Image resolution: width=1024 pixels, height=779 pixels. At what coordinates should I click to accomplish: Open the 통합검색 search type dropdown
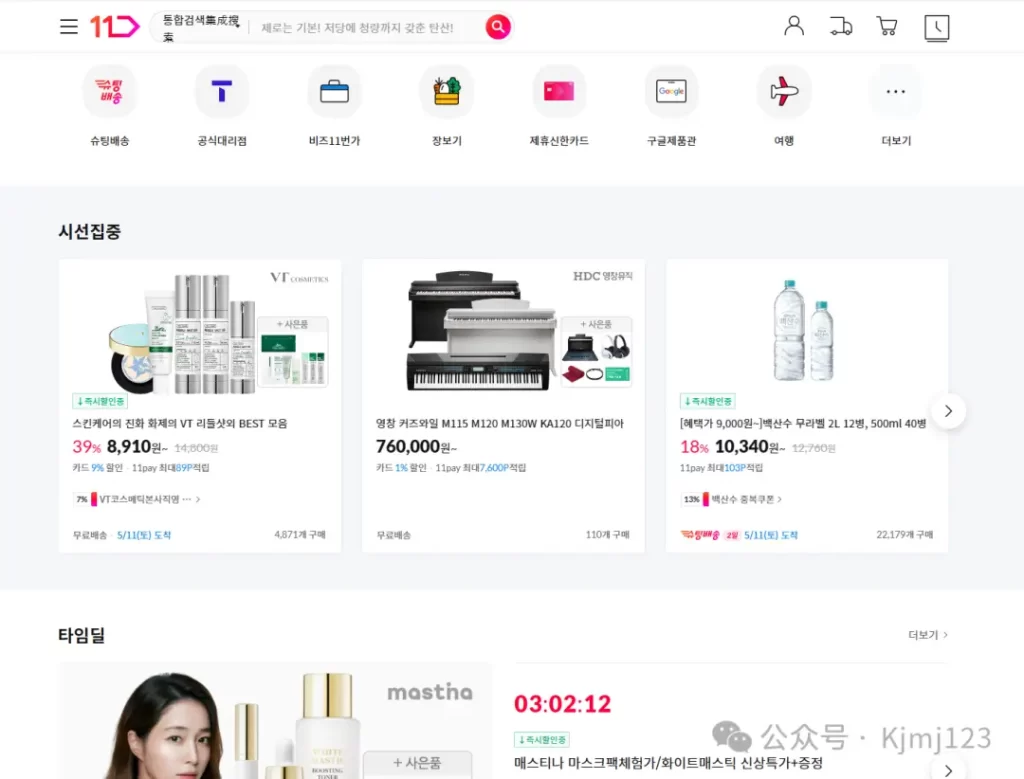(x=201, y=28)
